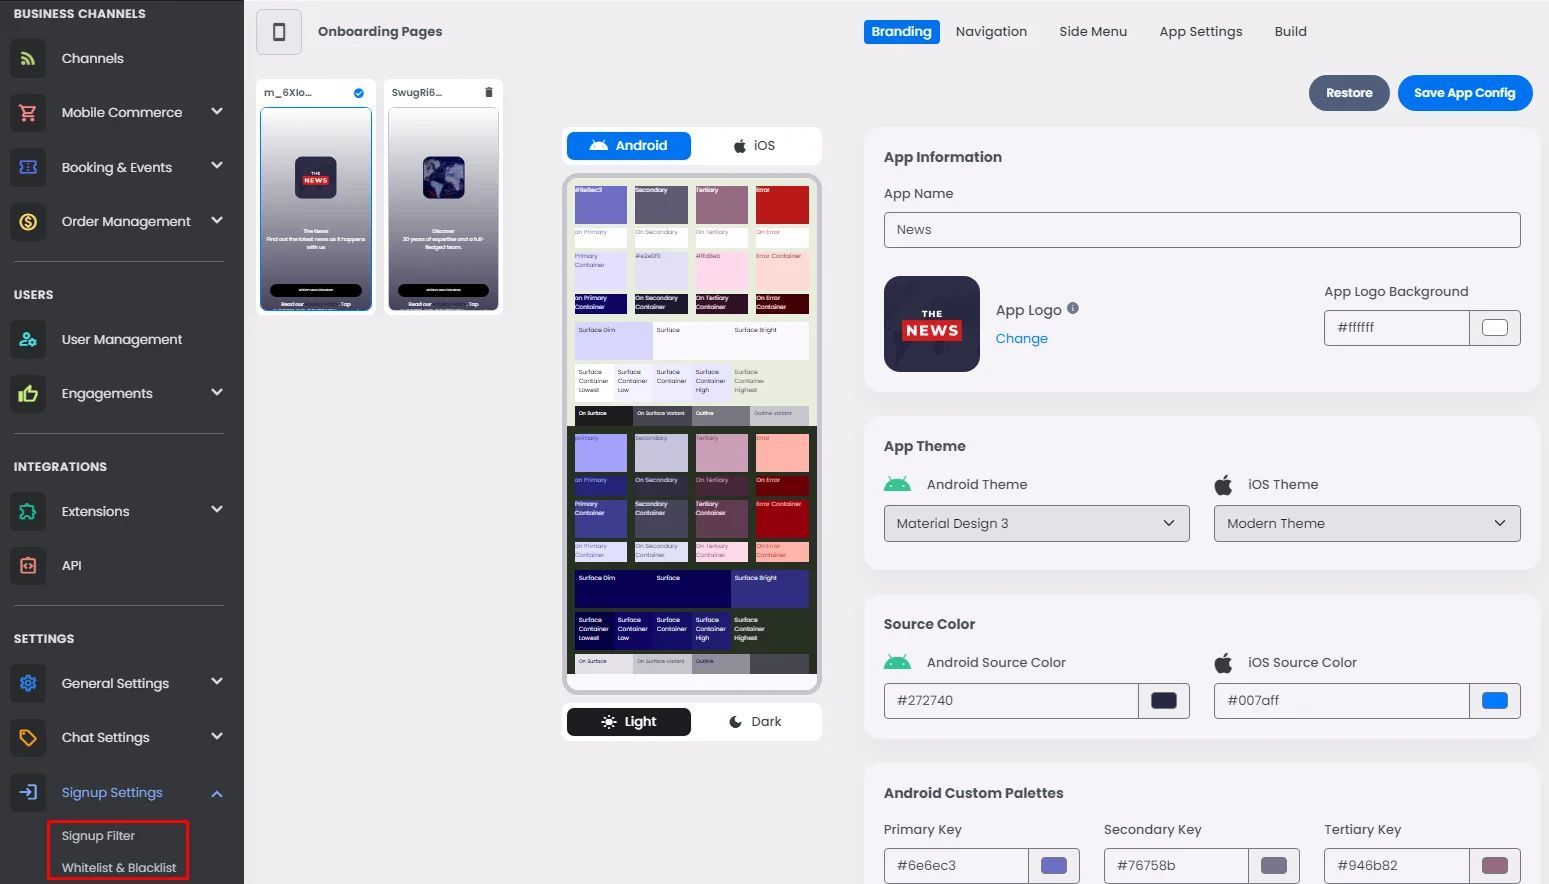Click the App Name input field
Screen dimensions: 1549x884
click(1201, 230)
